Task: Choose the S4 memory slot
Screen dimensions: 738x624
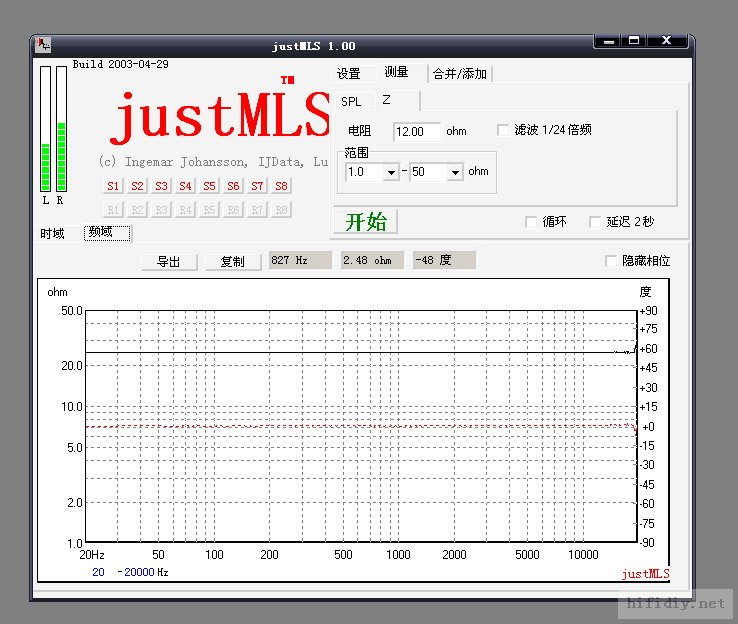Action: point(185,186)
